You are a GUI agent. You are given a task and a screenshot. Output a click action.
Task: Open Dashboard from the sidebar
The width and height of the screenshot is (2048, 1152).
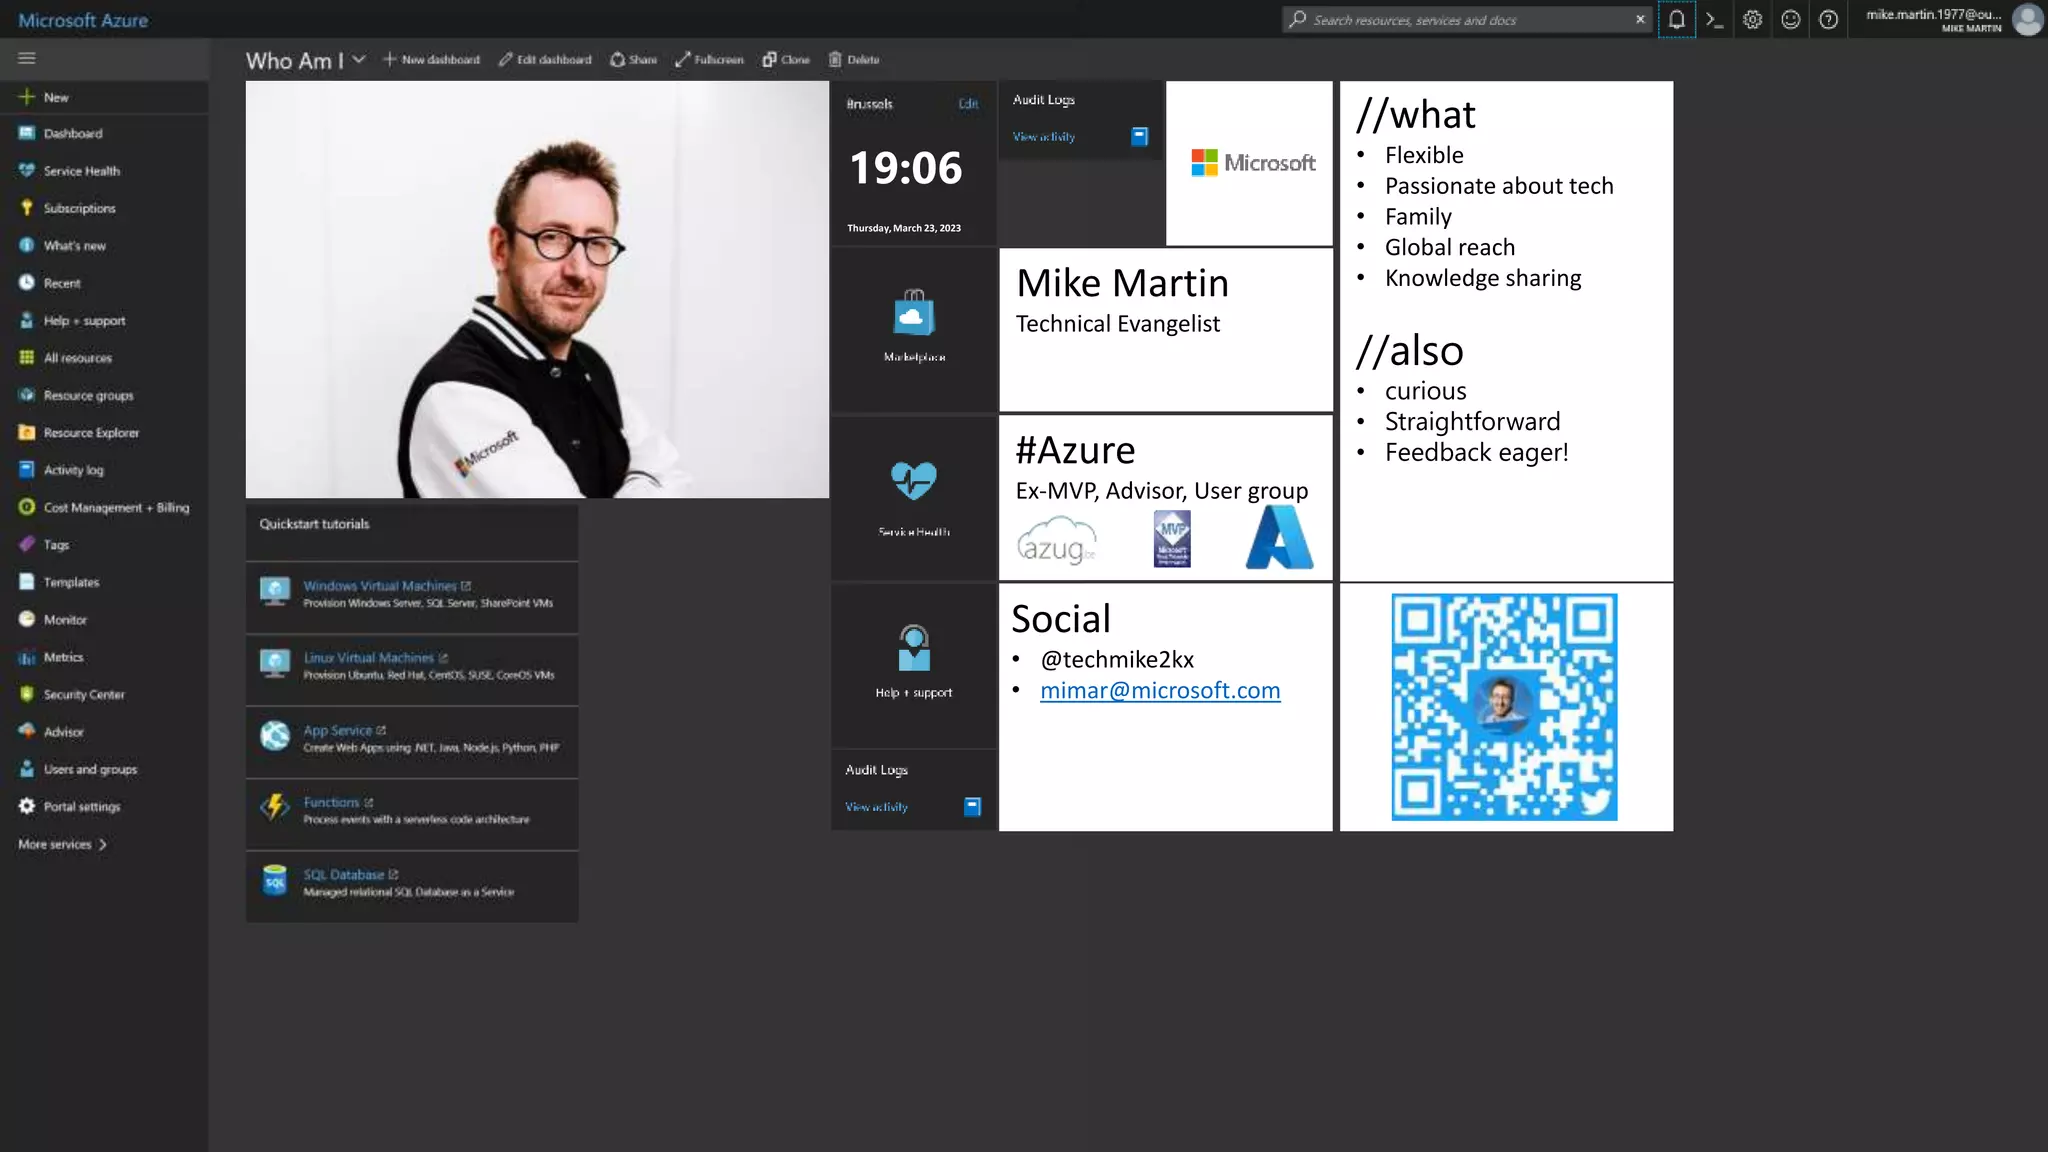click(72, 134)
